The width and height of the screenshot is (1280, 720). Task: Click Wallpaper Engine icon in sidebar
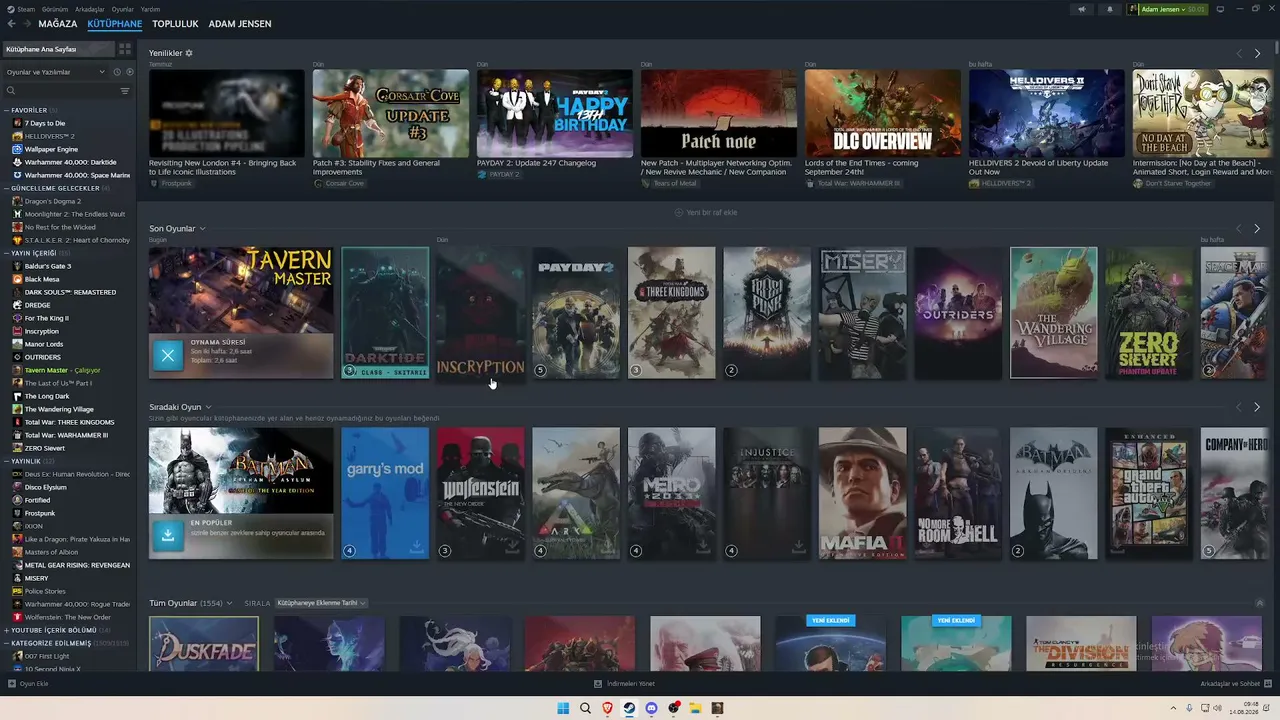(x=17, y=149)
